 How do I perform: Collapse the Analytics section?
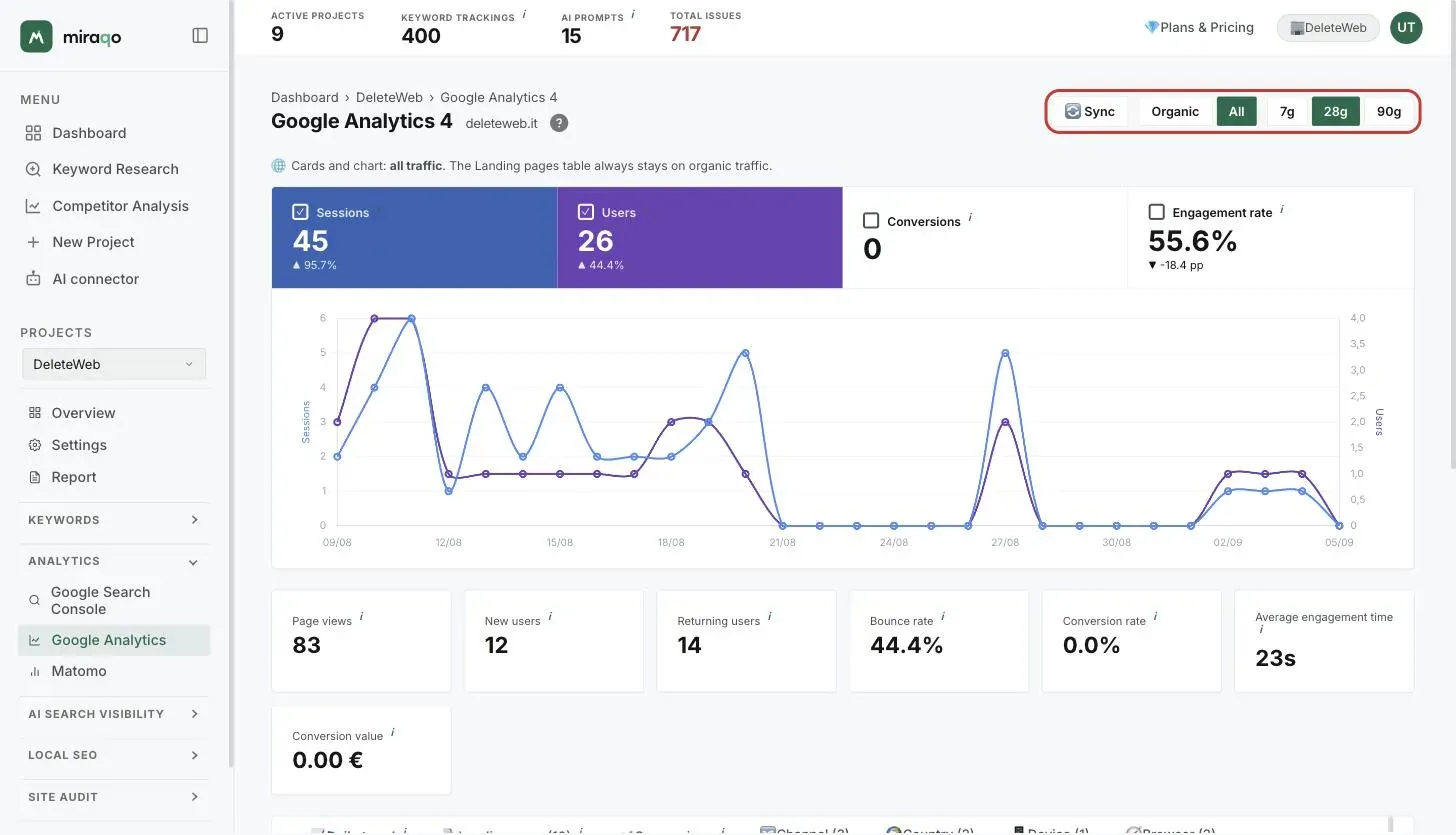[x=114, y=561]
